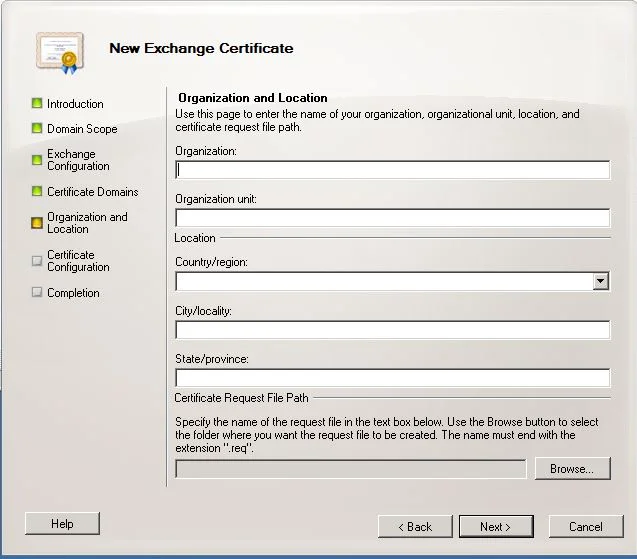Cancel the New Exchange Certificate wizard
637x559 pixels.
point(586,526)
